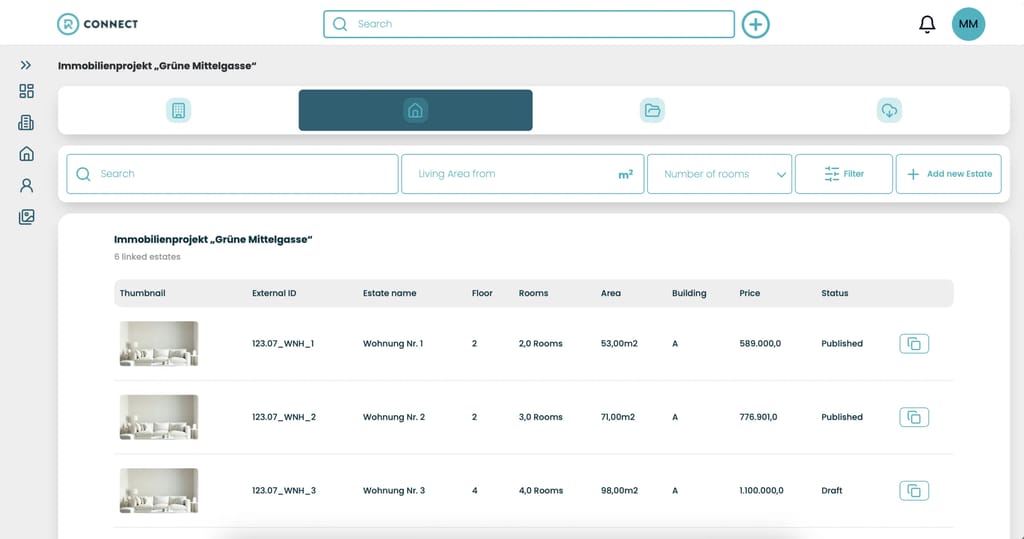Viewport: 1024px width, 539px height.
Task: Click the Price column header
Action: 750,293
